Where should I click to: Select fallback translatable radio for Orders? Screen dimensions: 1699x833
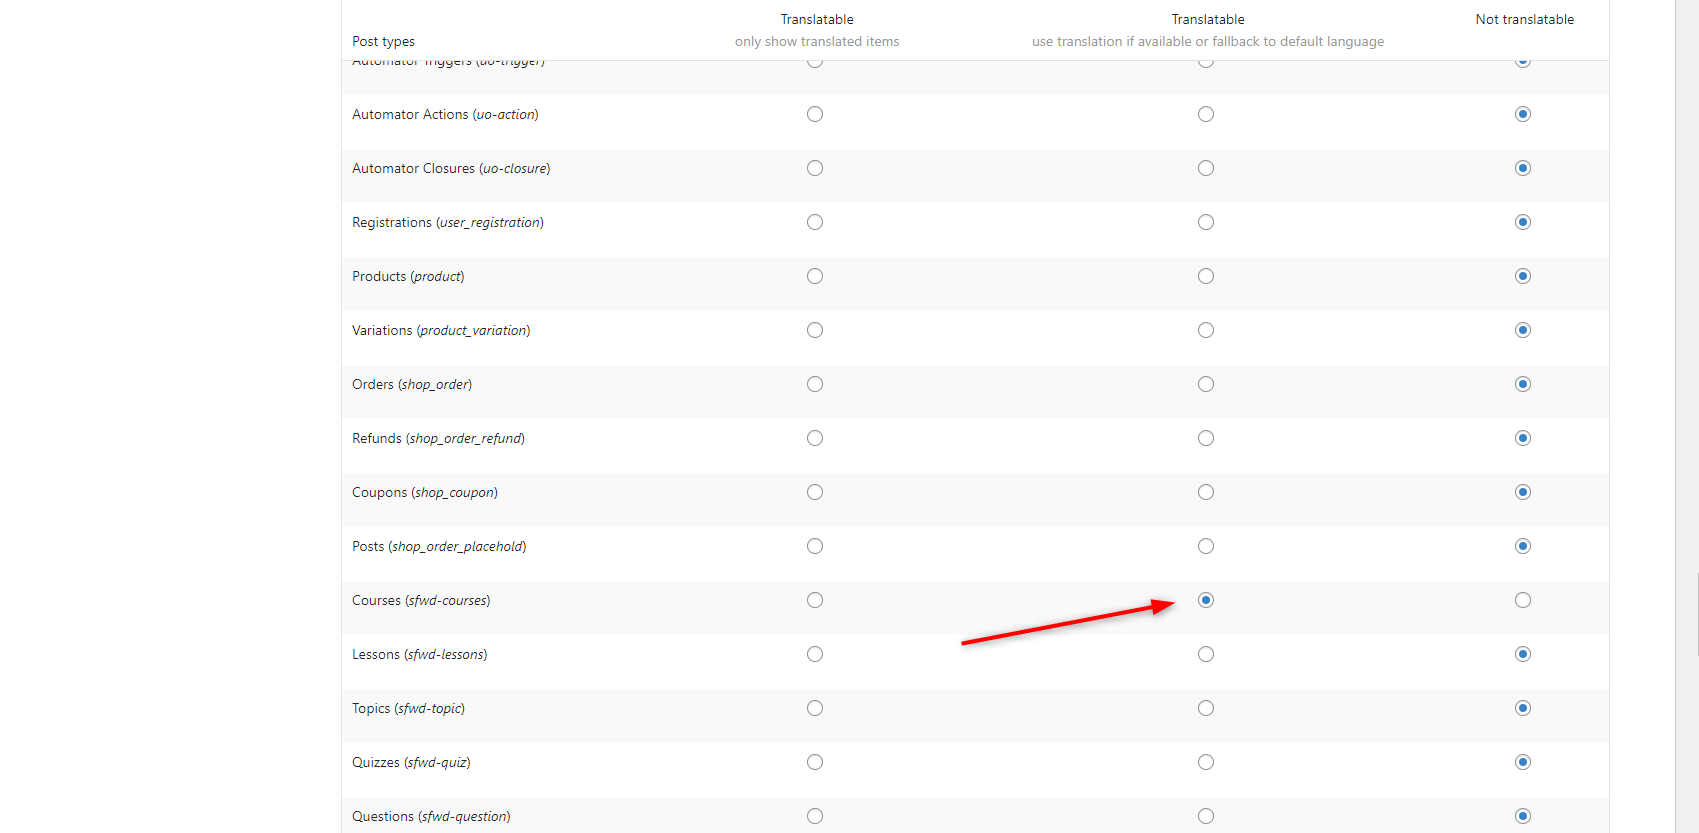click(x=1206, y=384)
